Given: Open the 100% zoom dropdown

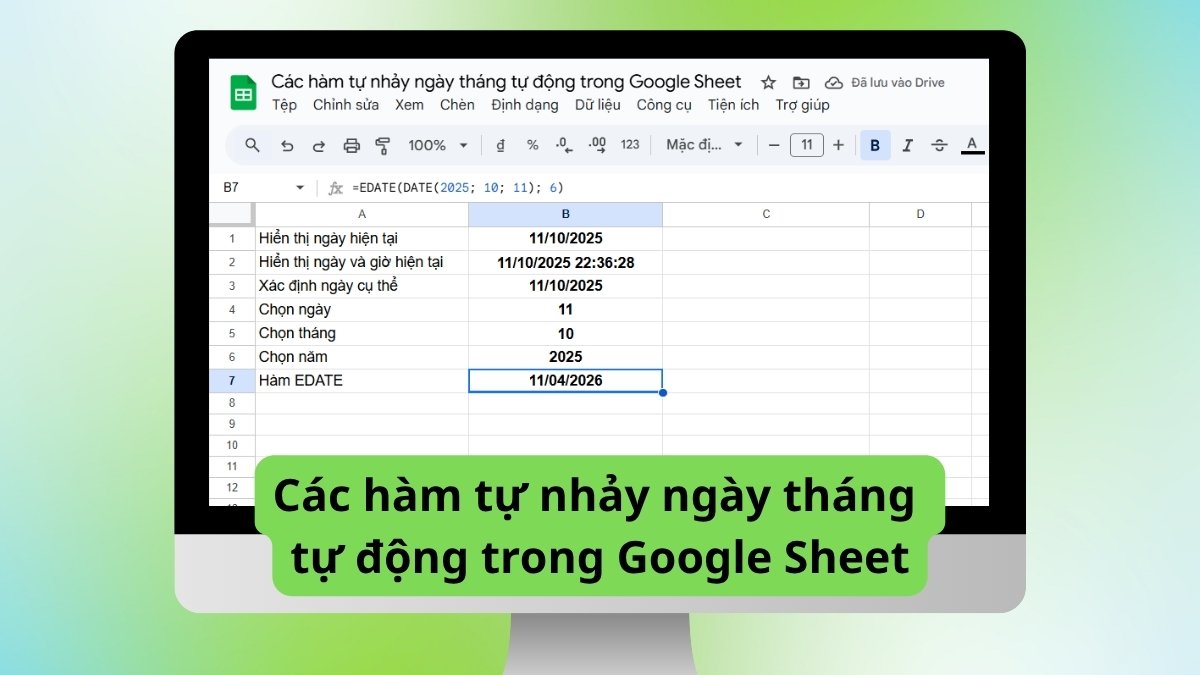Looking at the screenshot, I should click(438, 145).
